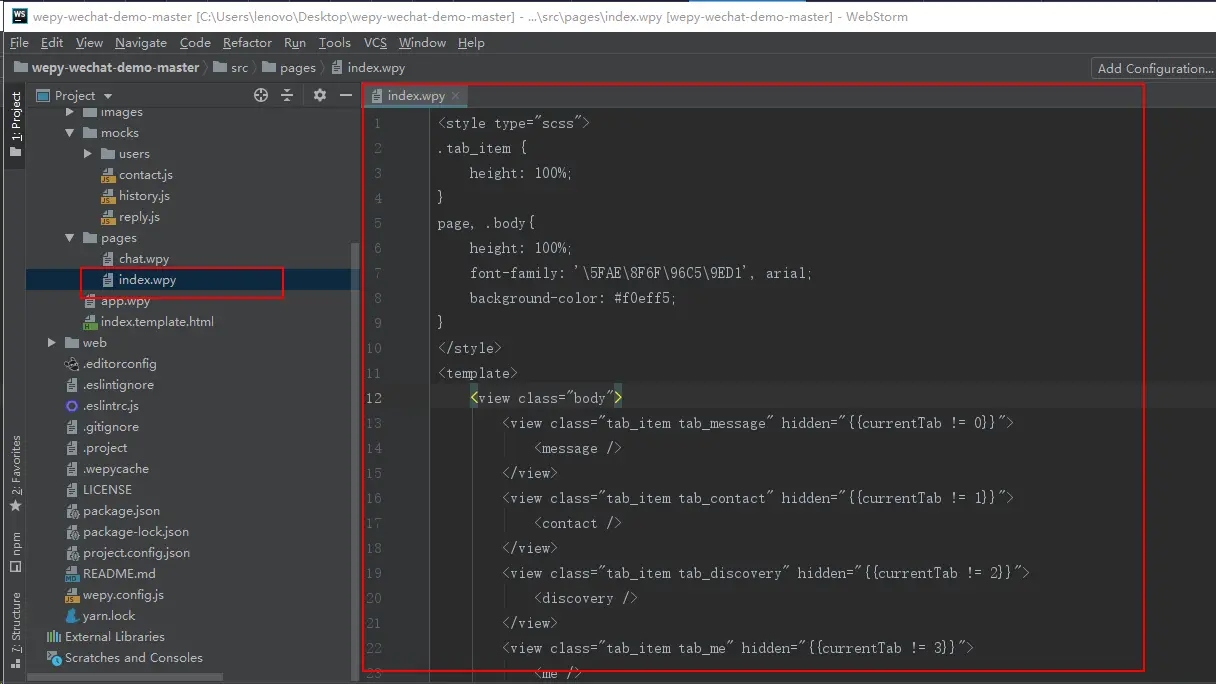Open the Help menu
The image size is (1216, 684).
[x=471, y=42]
